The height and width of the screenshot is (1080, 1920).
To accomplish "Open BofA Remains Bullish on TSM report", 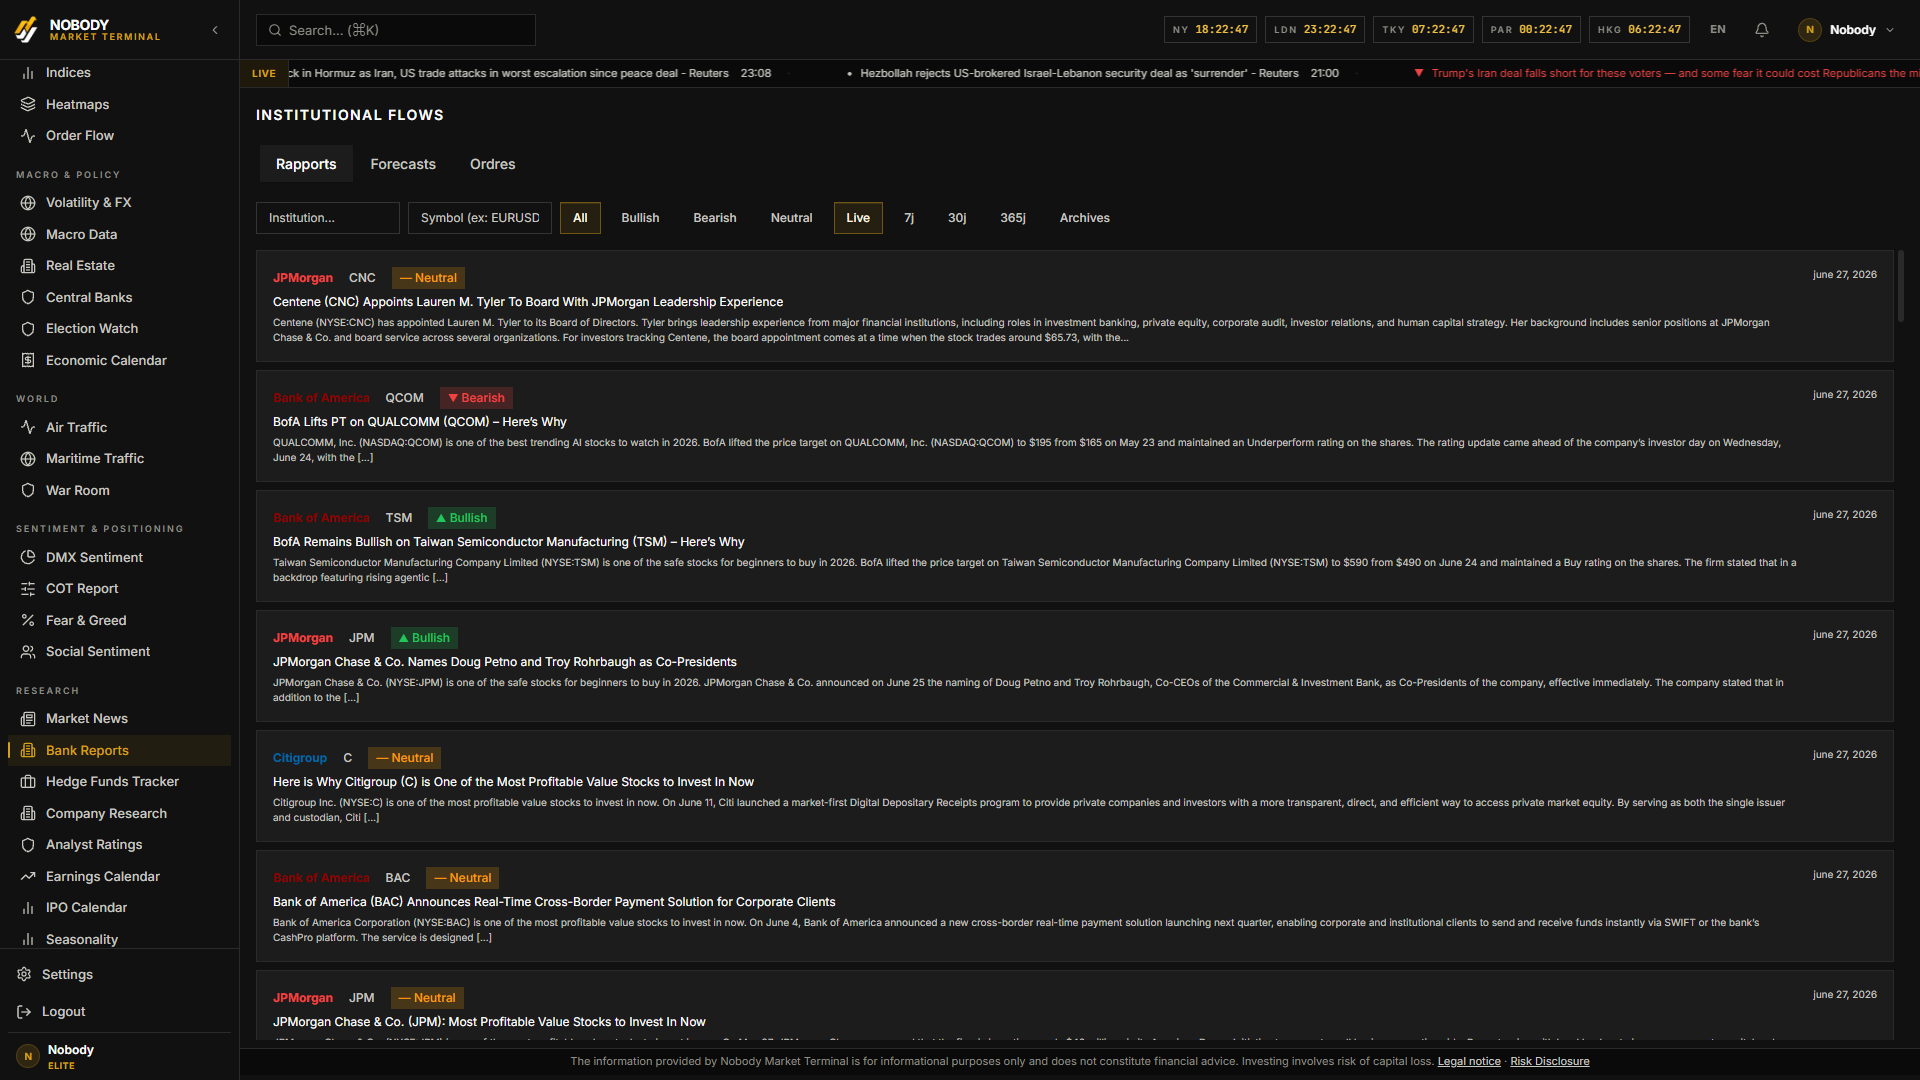I will [x=1075, y=546].
